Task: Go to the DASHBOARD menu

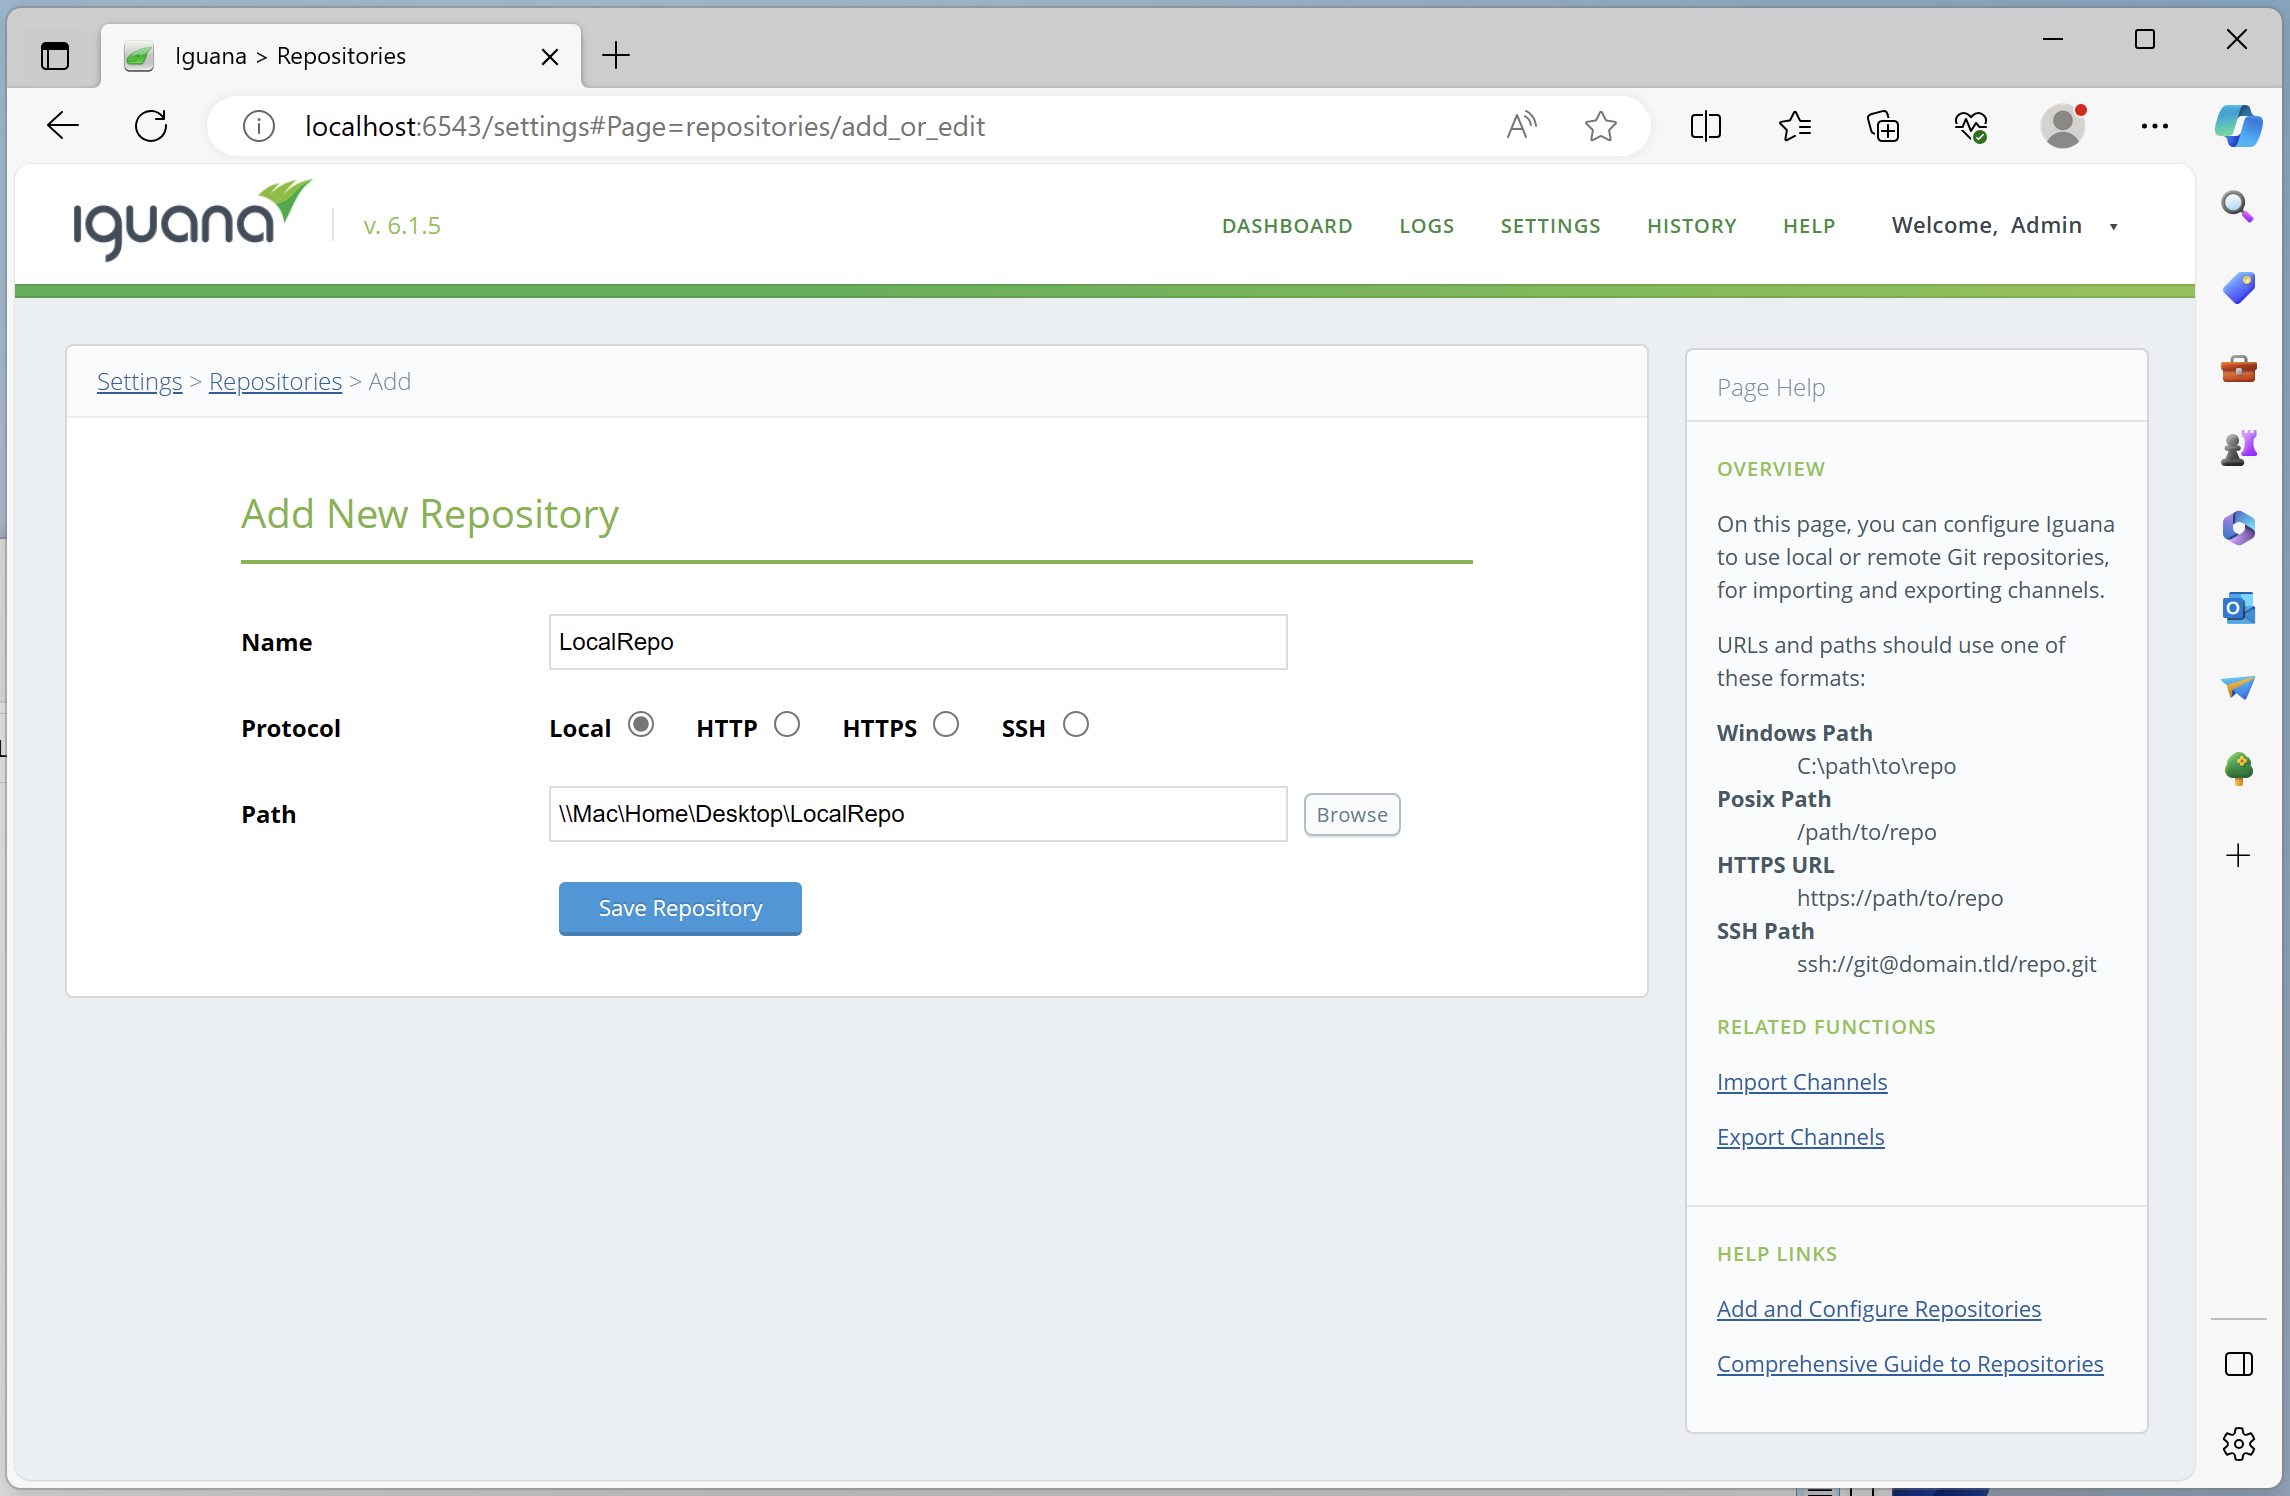Action: pyautogui.click(x=1286, y=226)
